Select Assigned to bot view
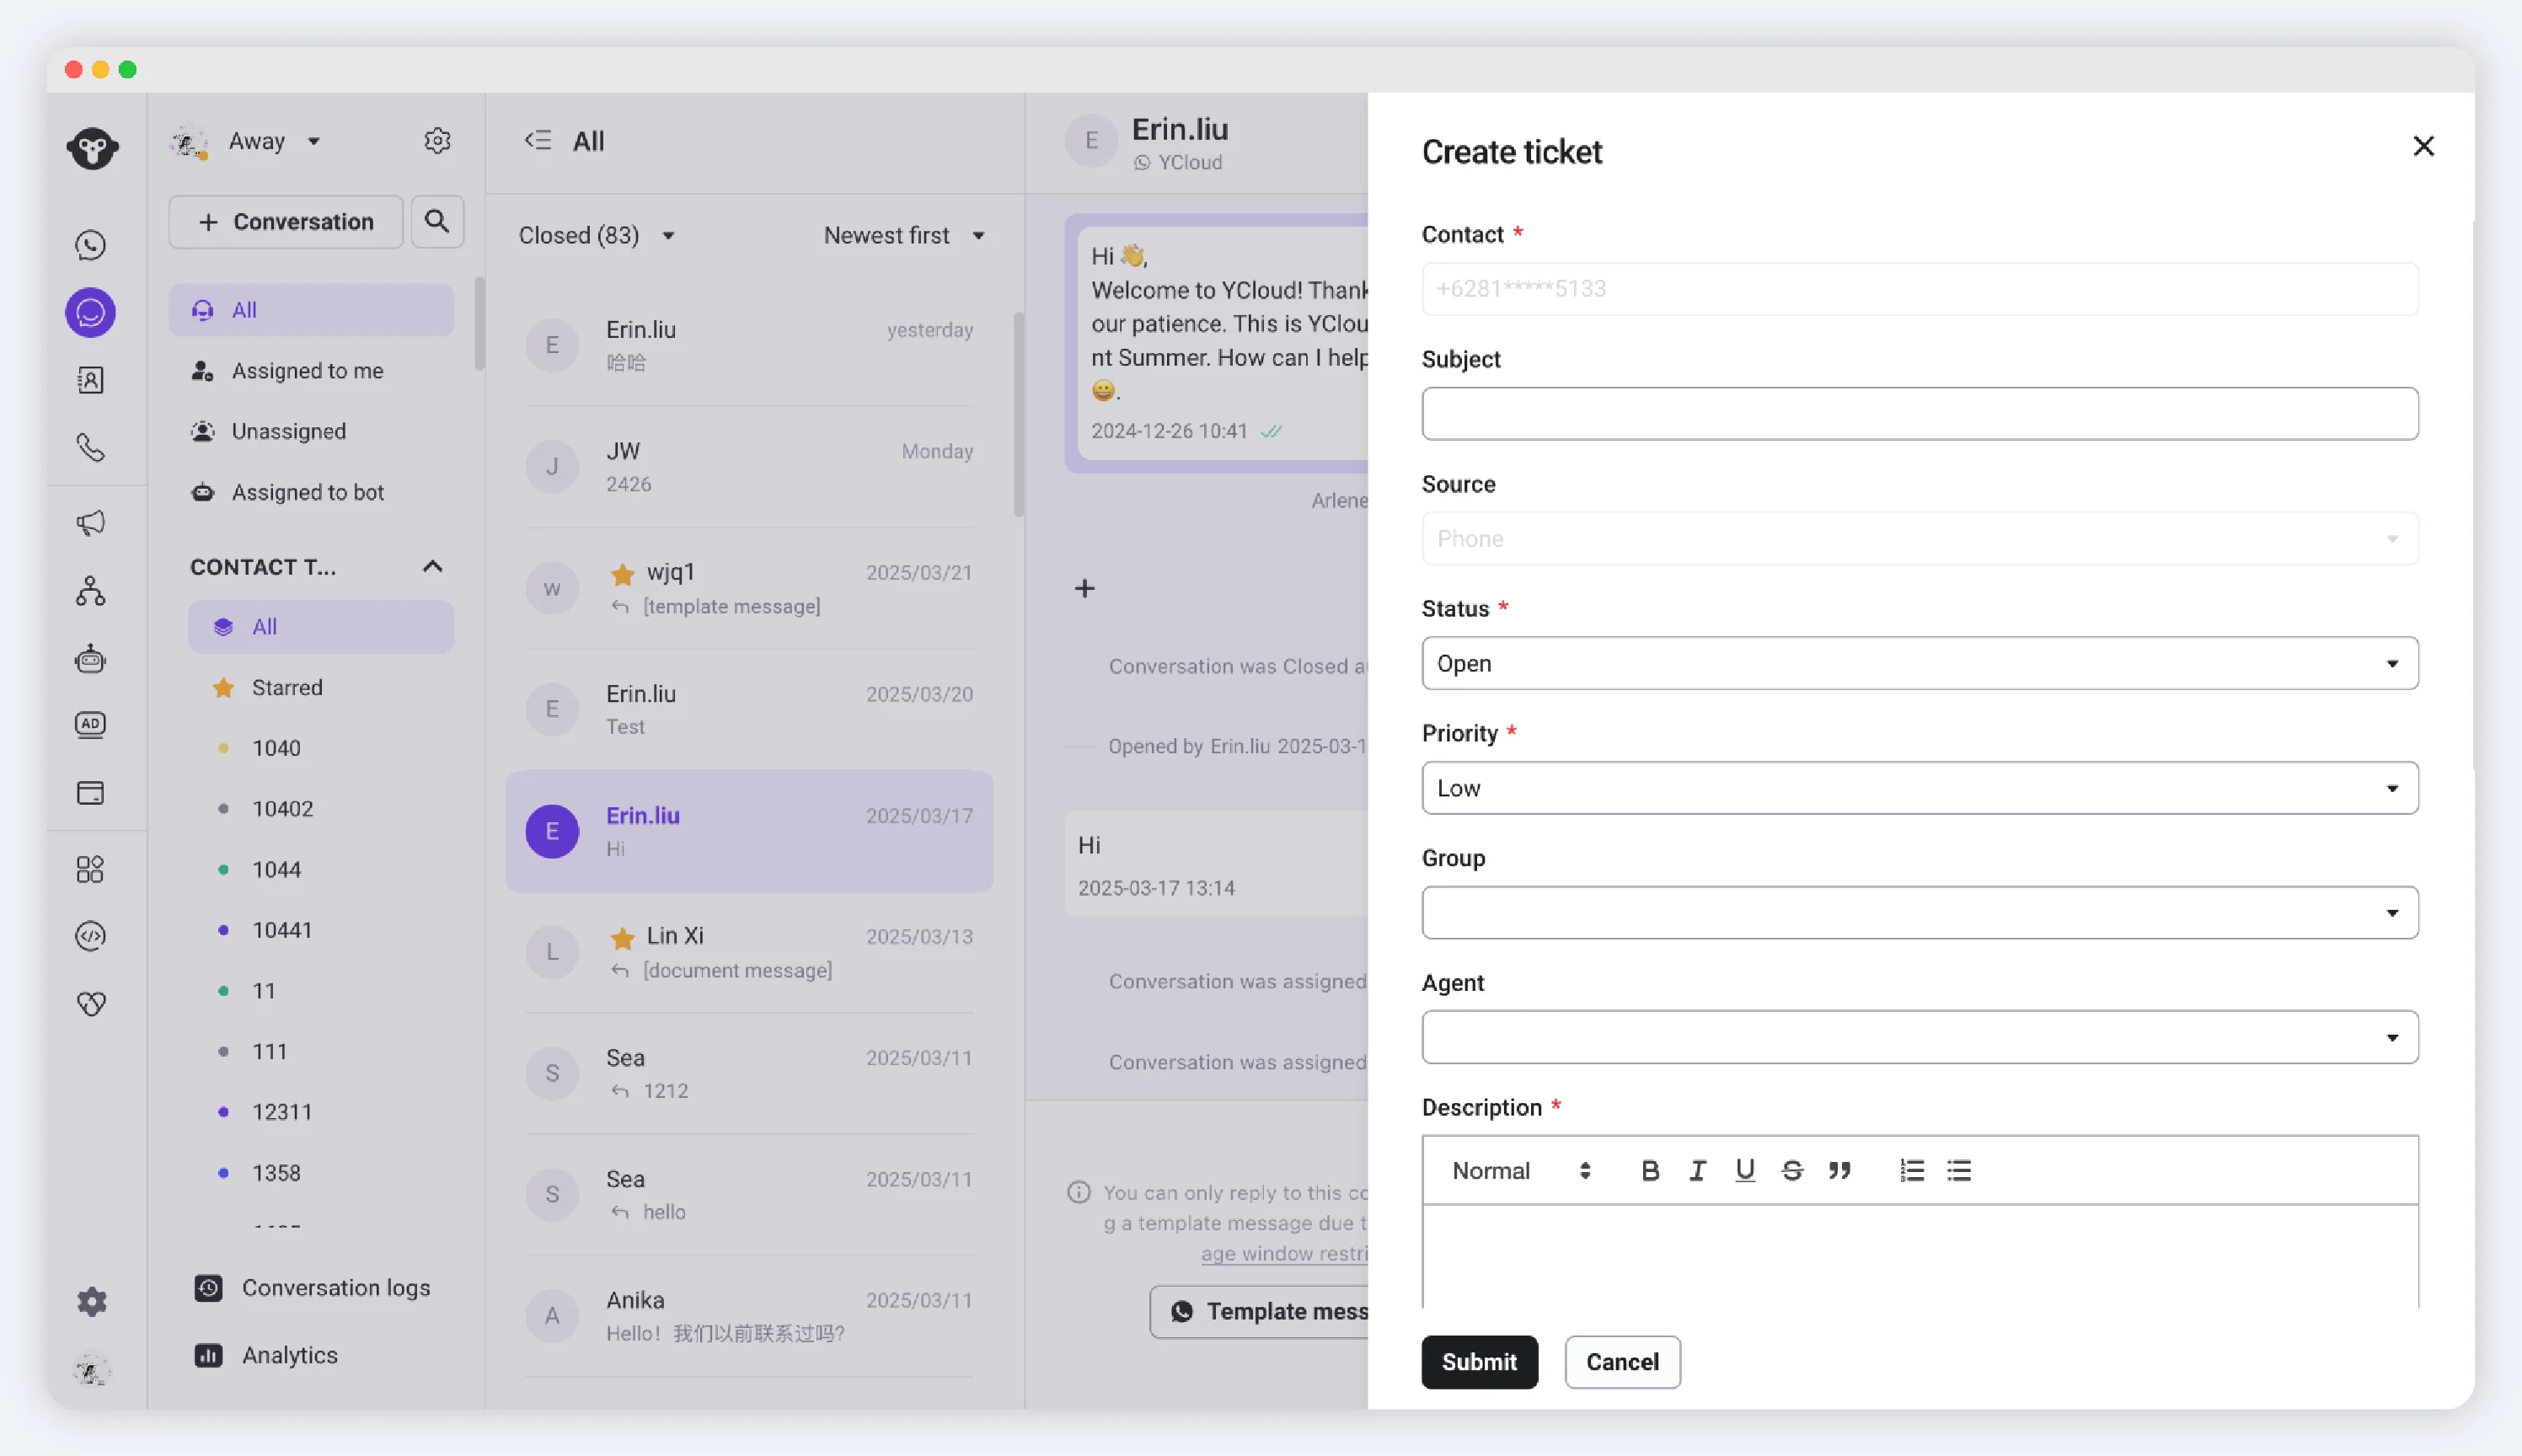This screenshot has width=2522, height=1456. [311, 492]
